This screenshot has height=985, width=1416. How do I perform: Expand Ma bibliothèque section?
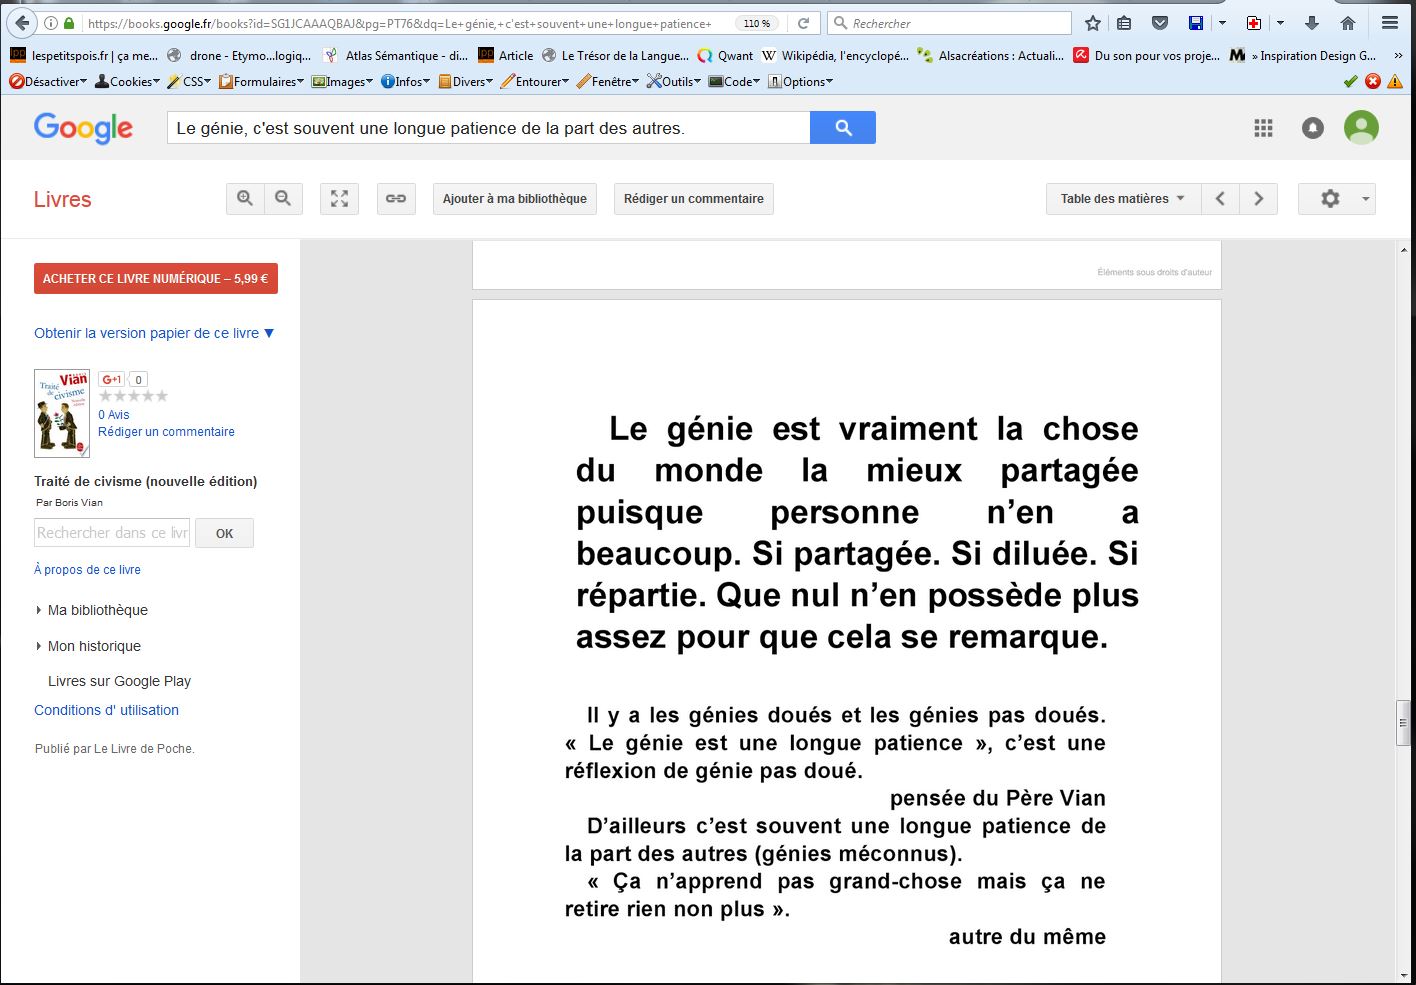97,610
